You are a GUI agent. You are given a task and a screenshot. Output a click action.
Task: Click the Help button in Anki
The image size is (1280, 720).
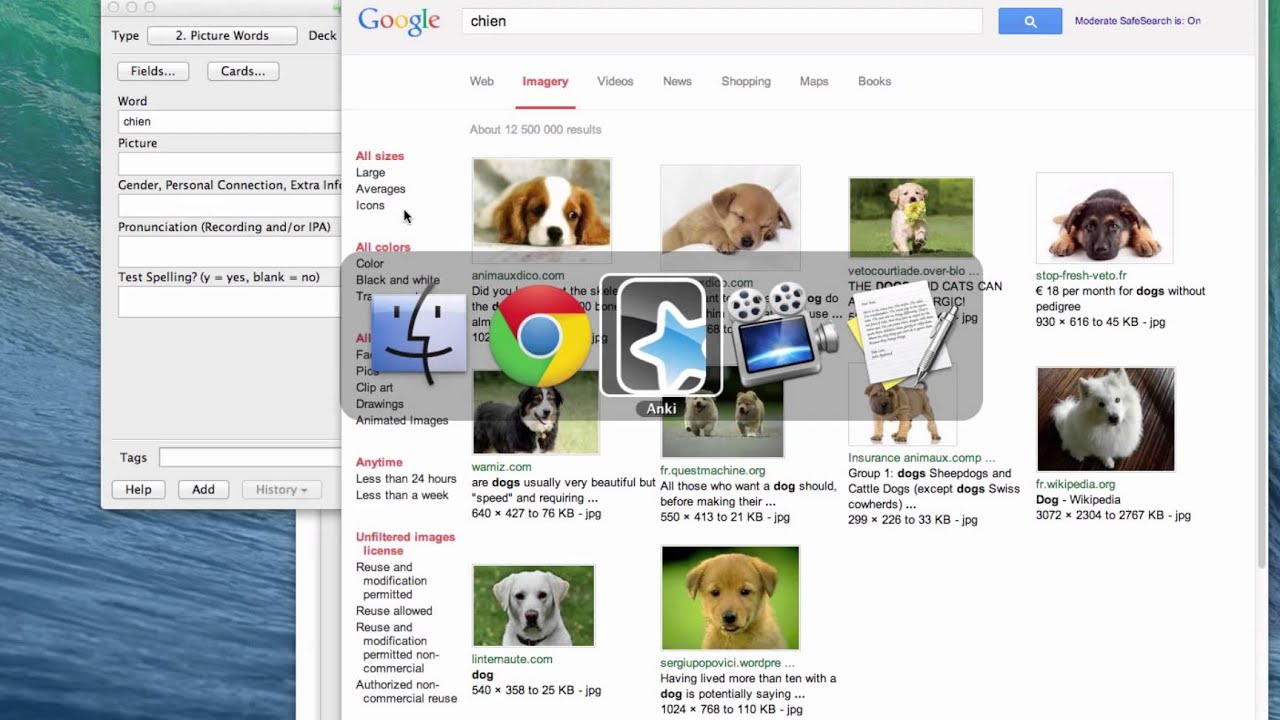coord(138,489)
